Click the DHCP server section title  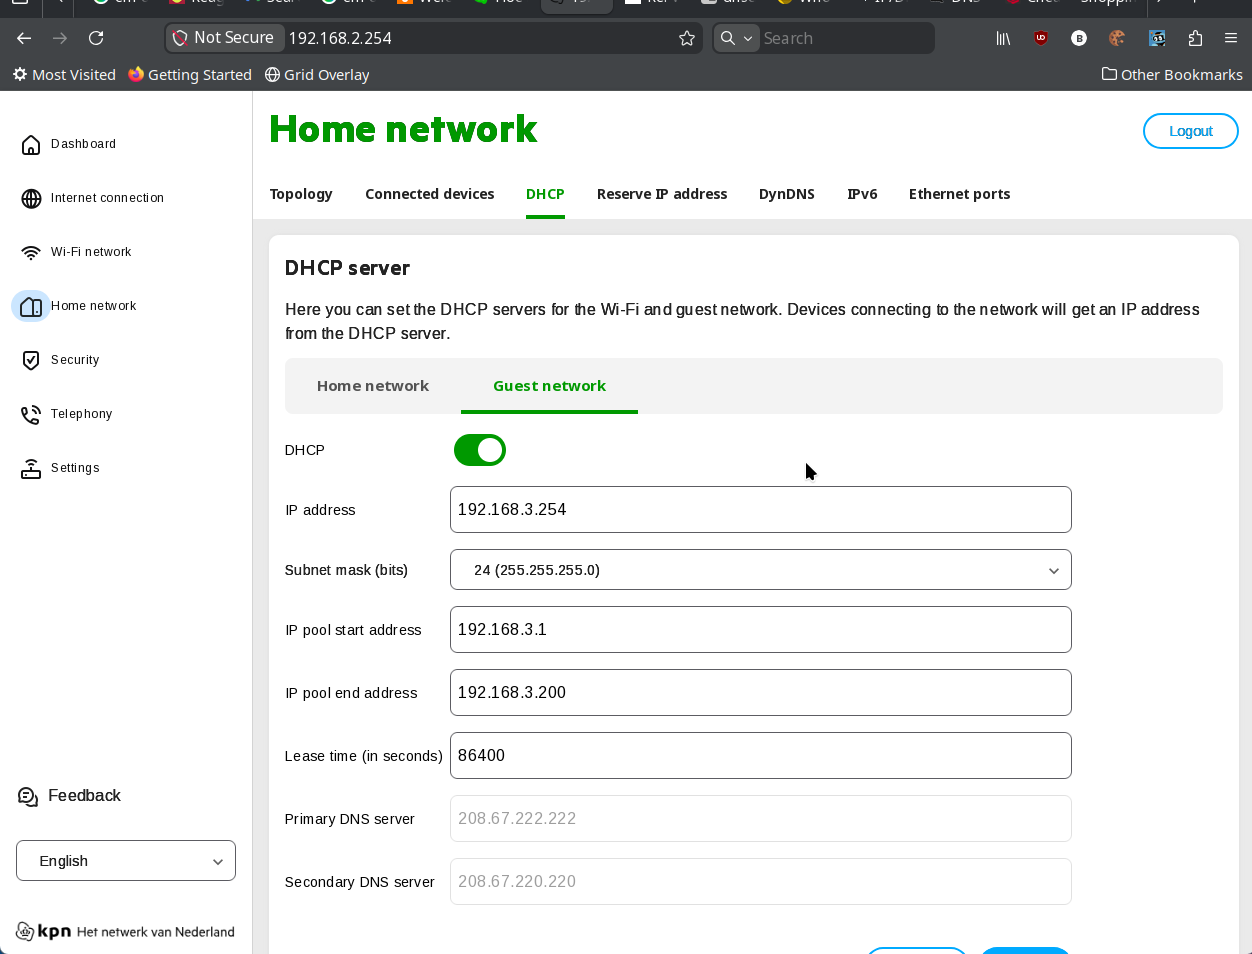point(347,268)
